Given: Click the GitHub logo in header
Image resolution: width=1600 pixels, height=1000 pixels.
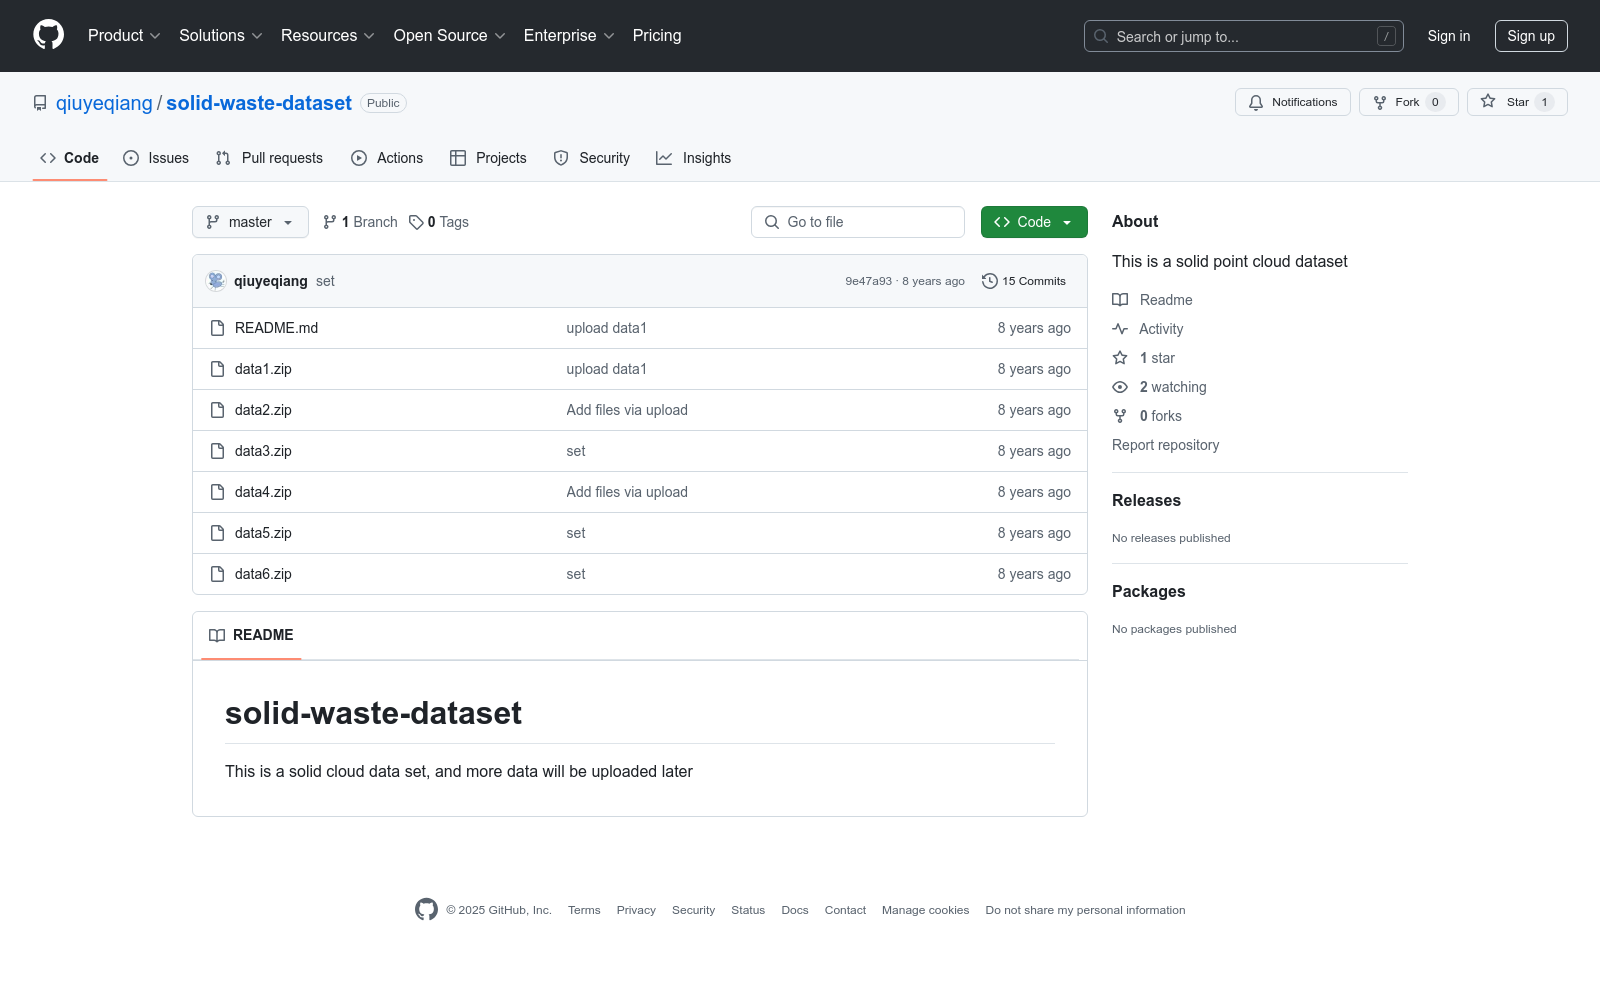Looking at the screenshot, I should pyautogui.click(x=48, y=35).
